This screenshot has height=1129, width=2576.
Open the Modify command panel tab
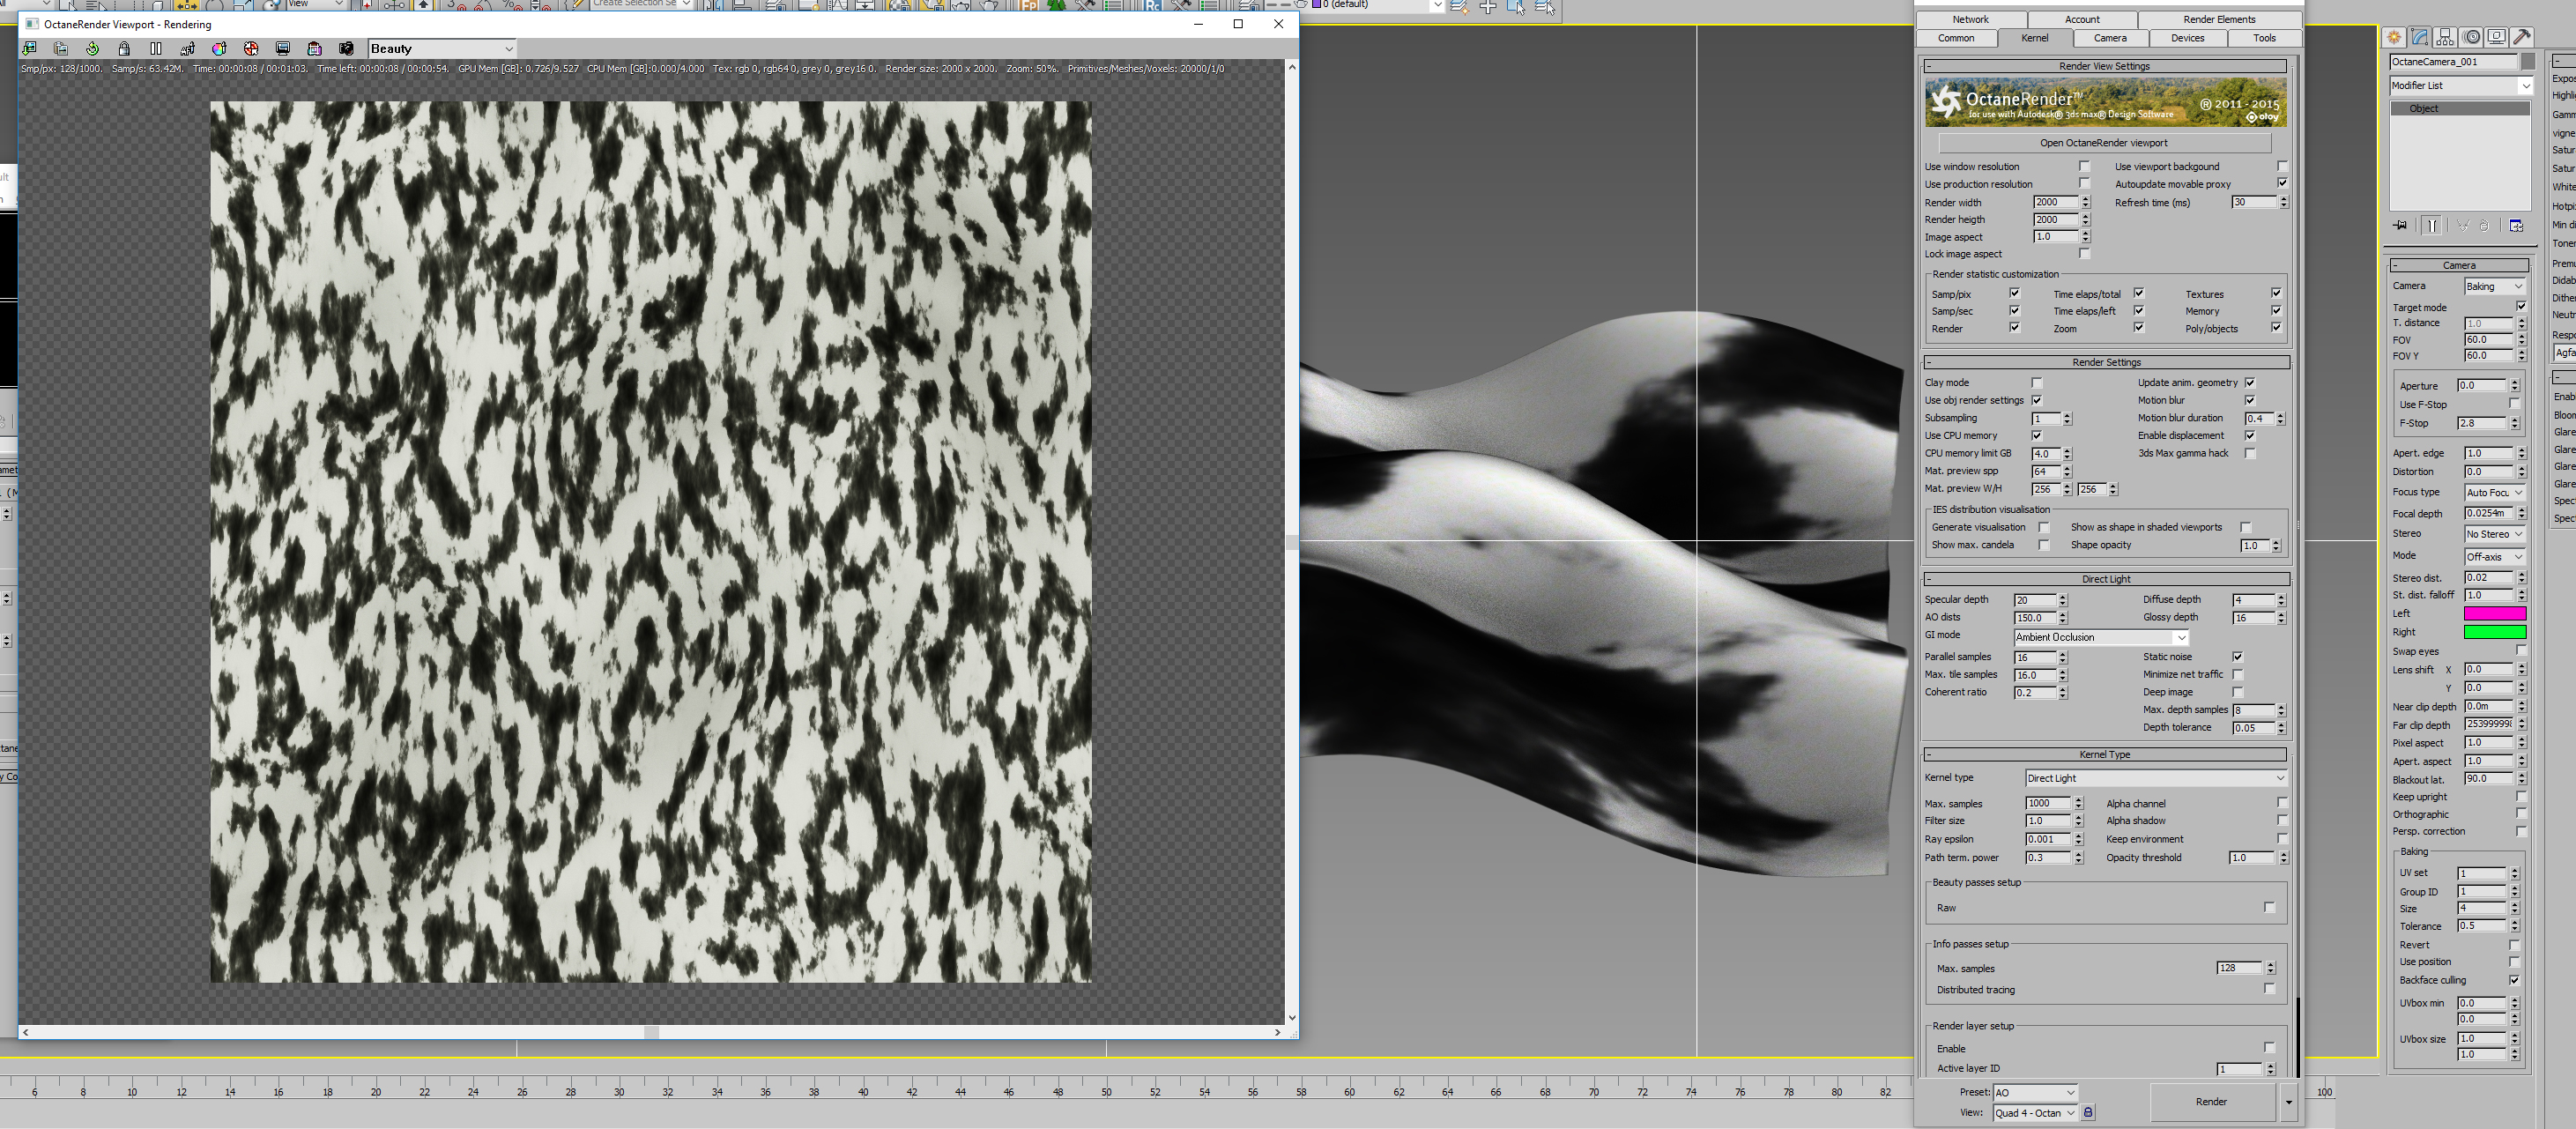(2420, 37)
